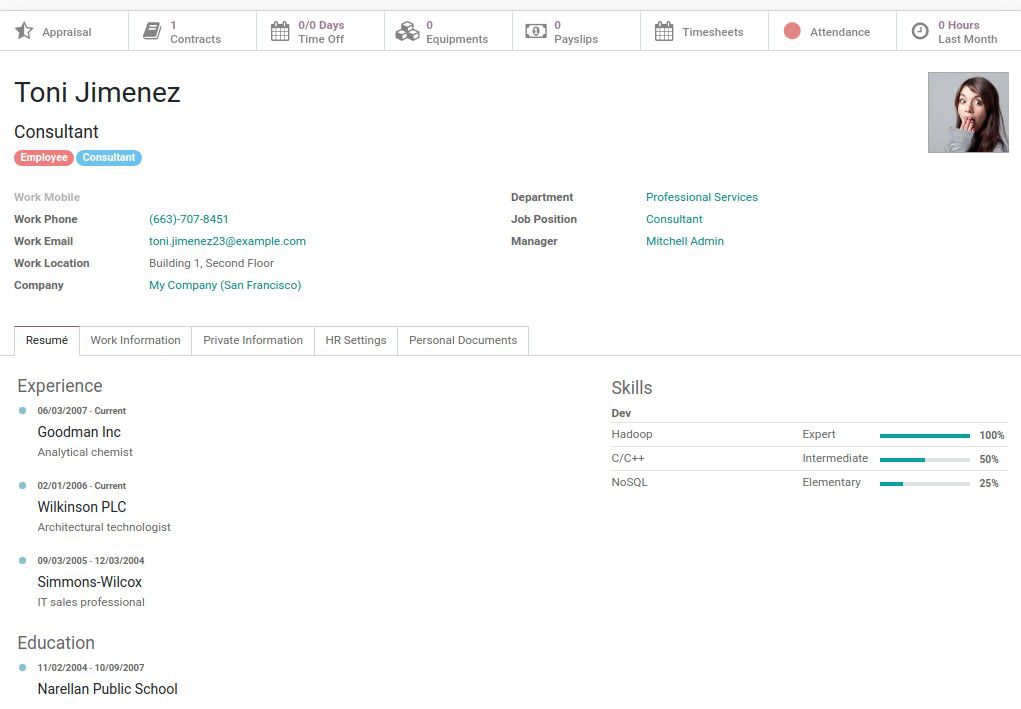This screenshot has width=1021, height=709.
Task: Open the Consultant job position link
Action: [674, 219]
